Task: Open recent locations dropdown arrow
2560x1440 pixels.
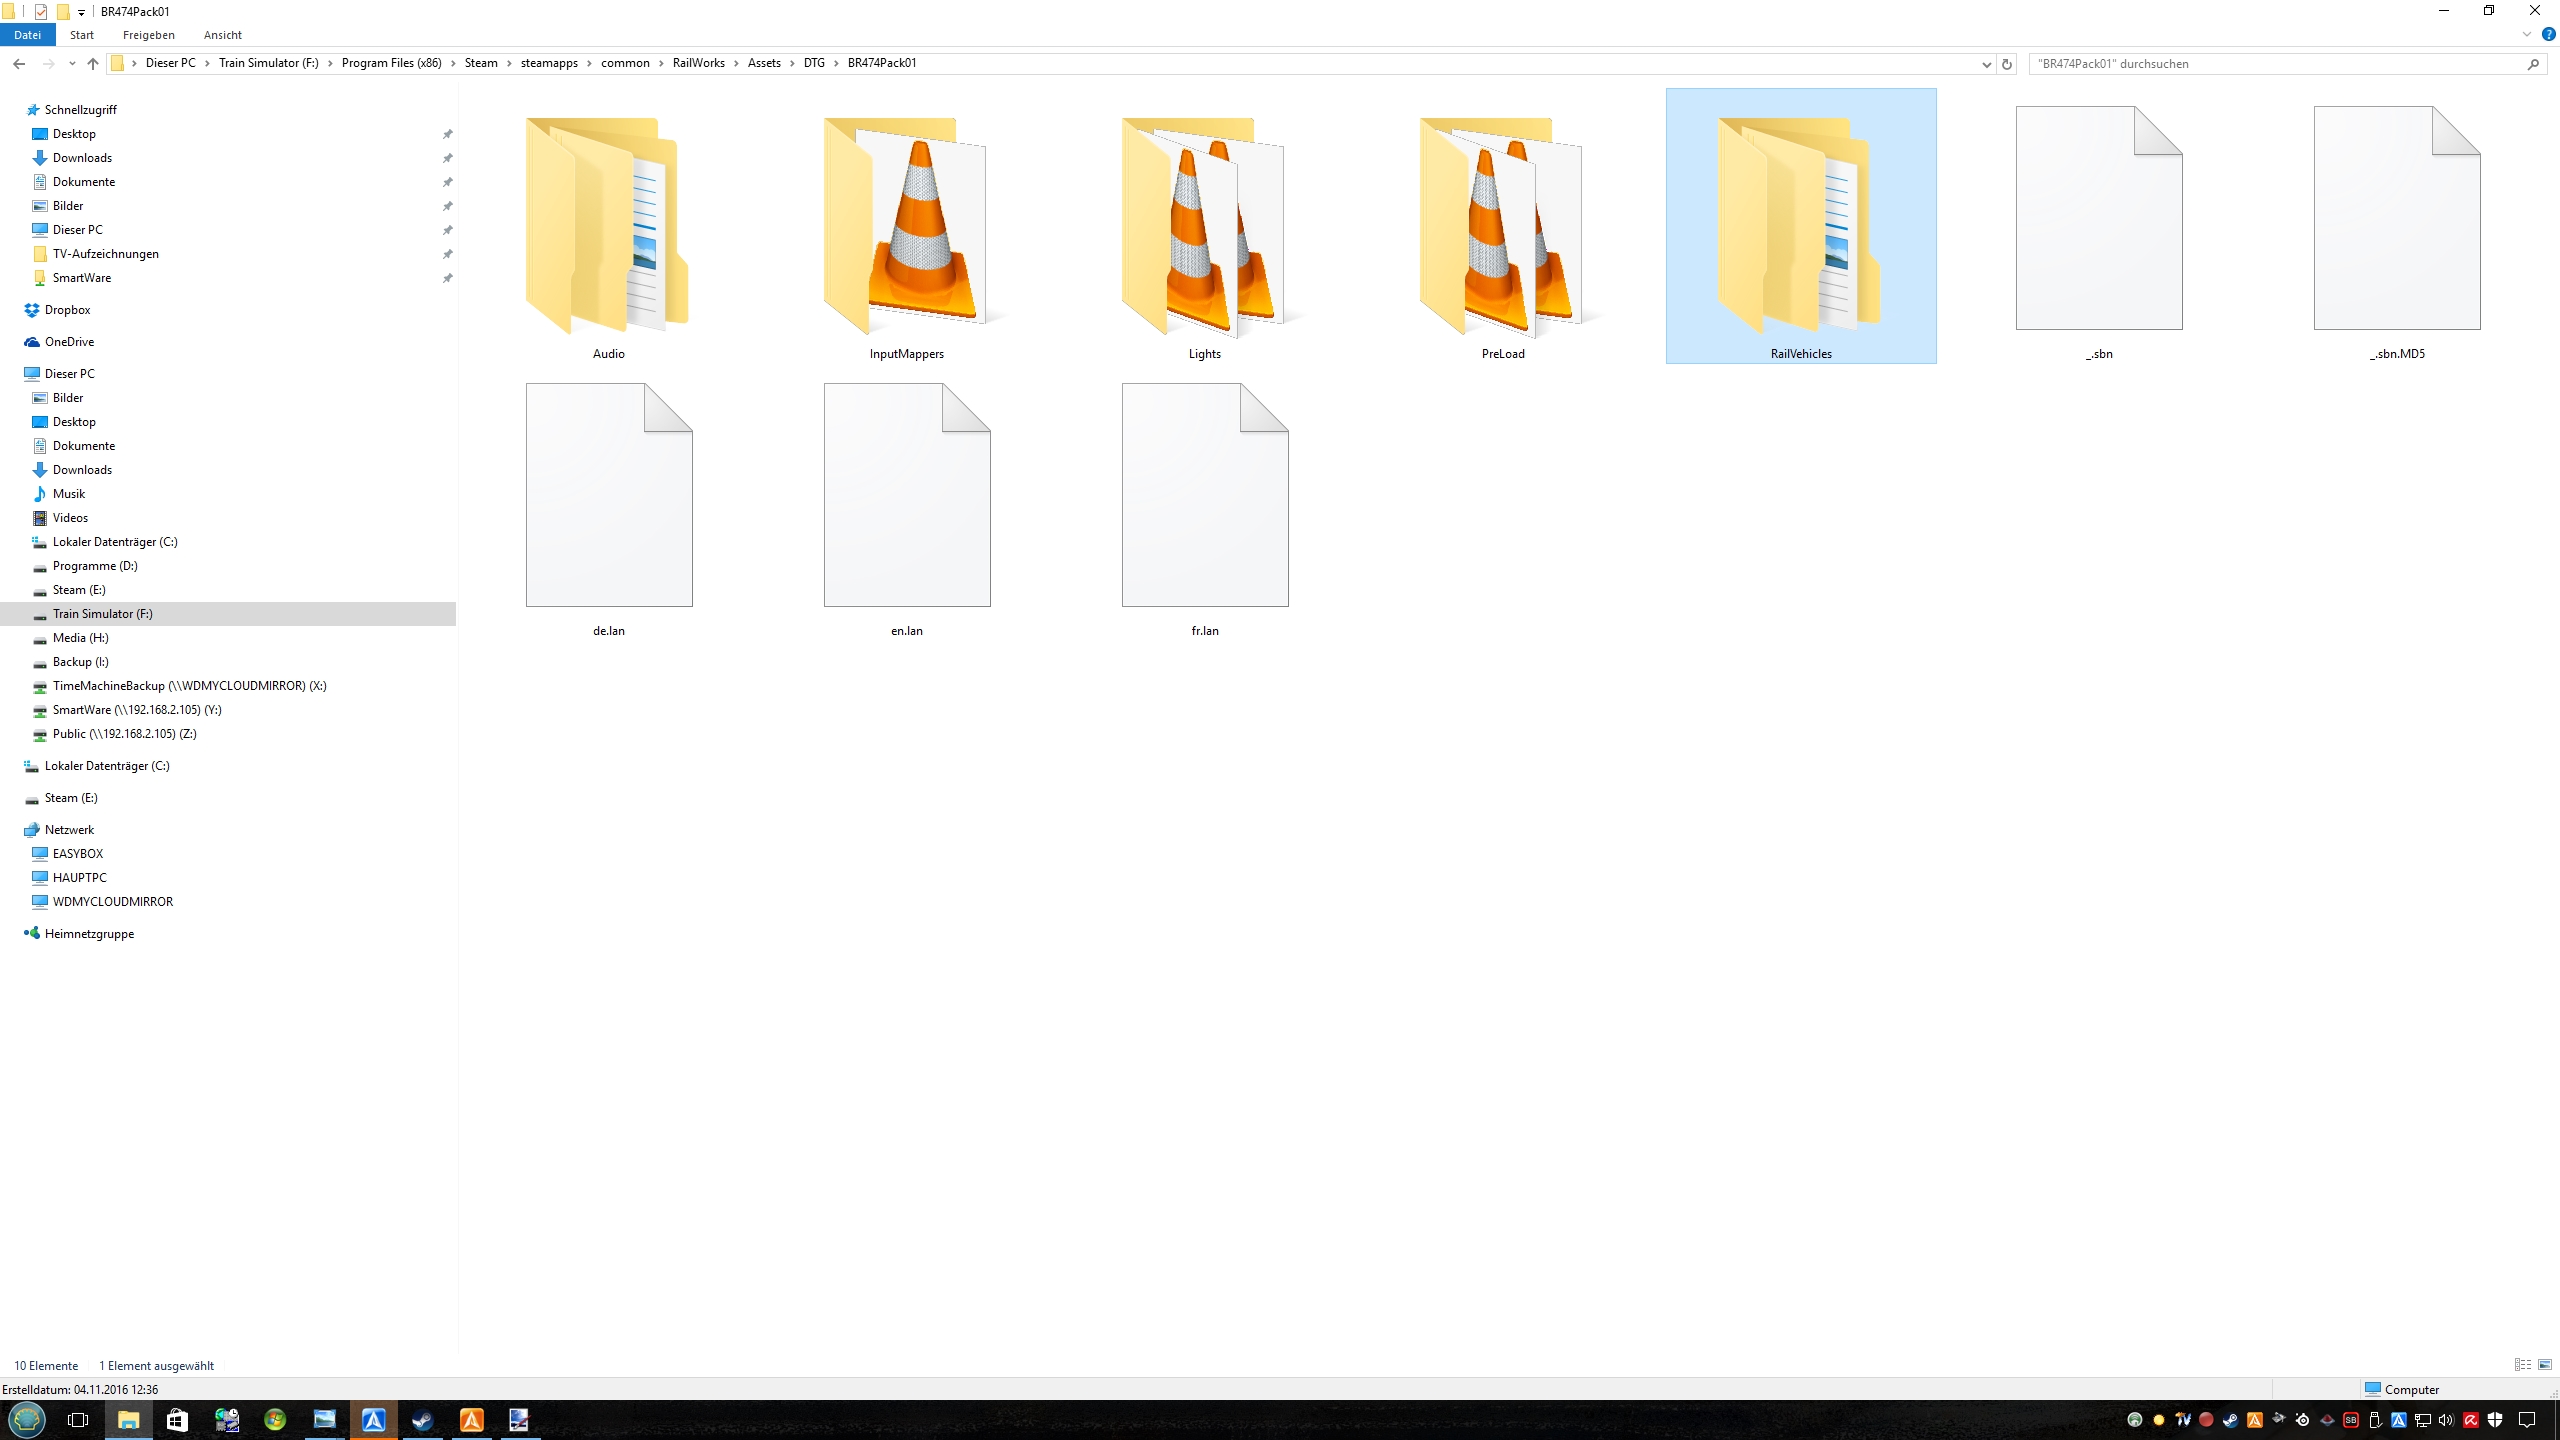Action: click(x=72, y=64)
